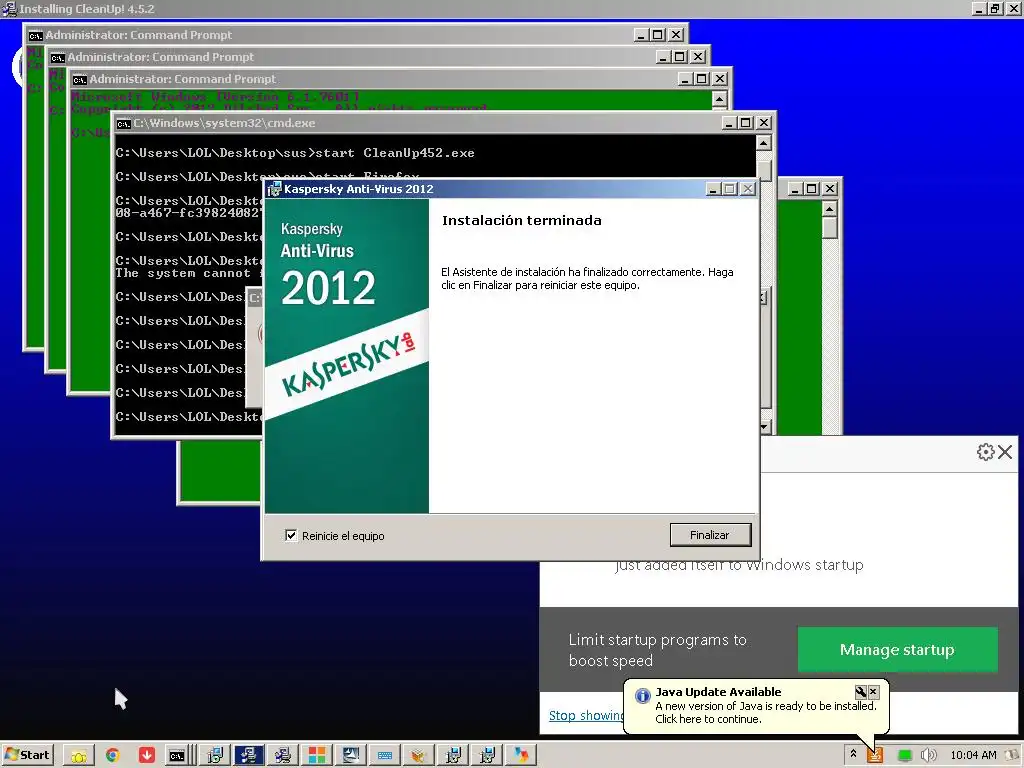Click scroll down arrow in cmd.exe window

[x=764, y=427]
